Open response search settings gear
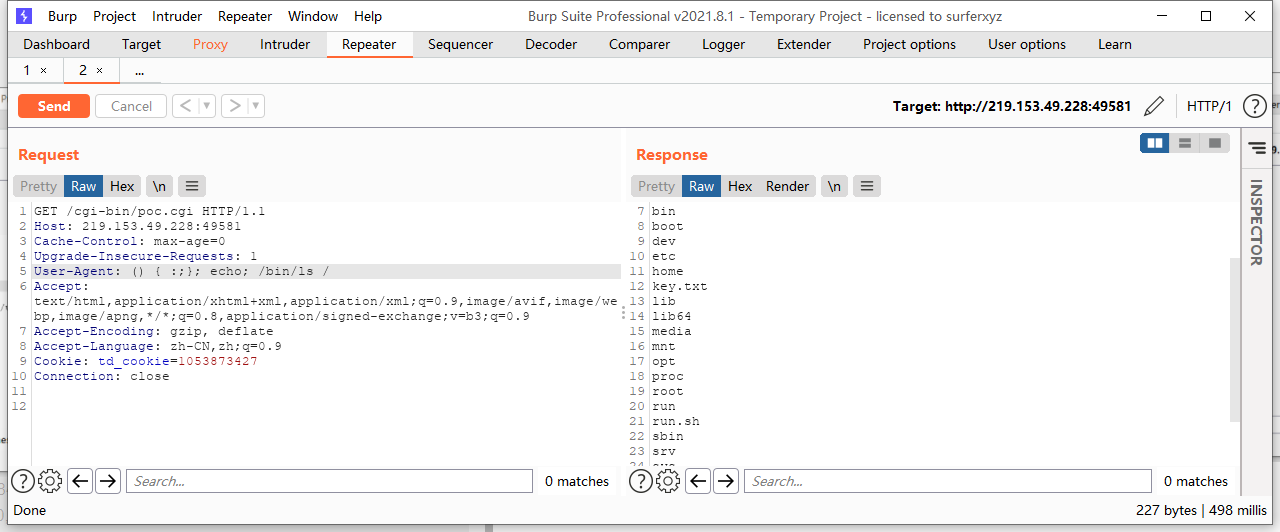The height and width of the screenshot is (532, 1280). click(668, 481)
